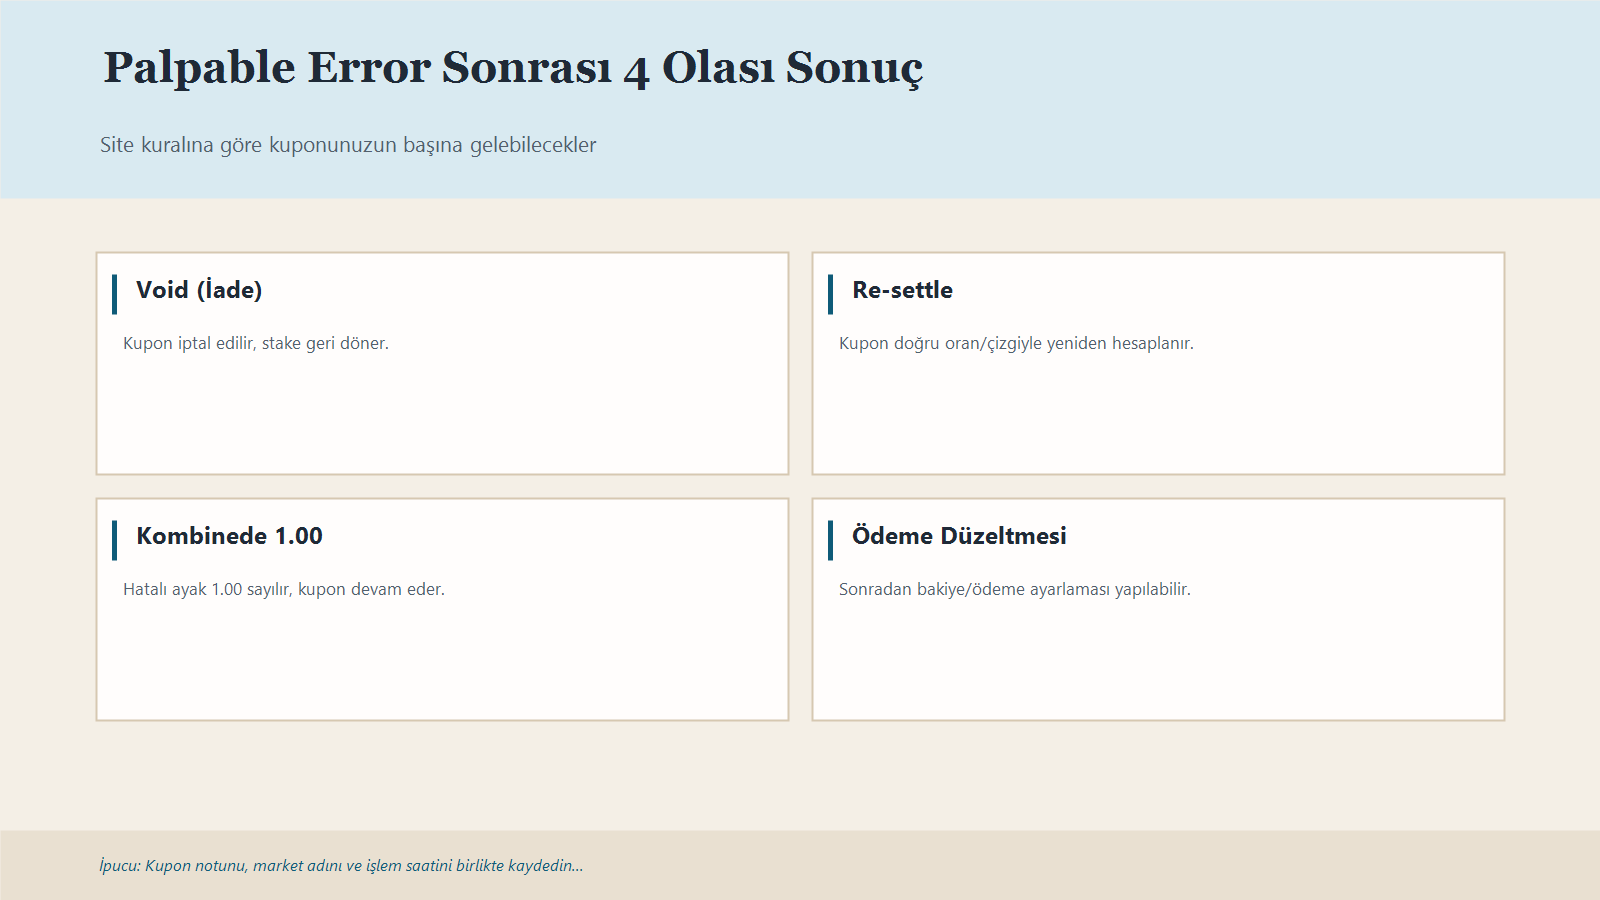
Task: Select the Kombinede 1.00 card title
Action: point(229,536)
